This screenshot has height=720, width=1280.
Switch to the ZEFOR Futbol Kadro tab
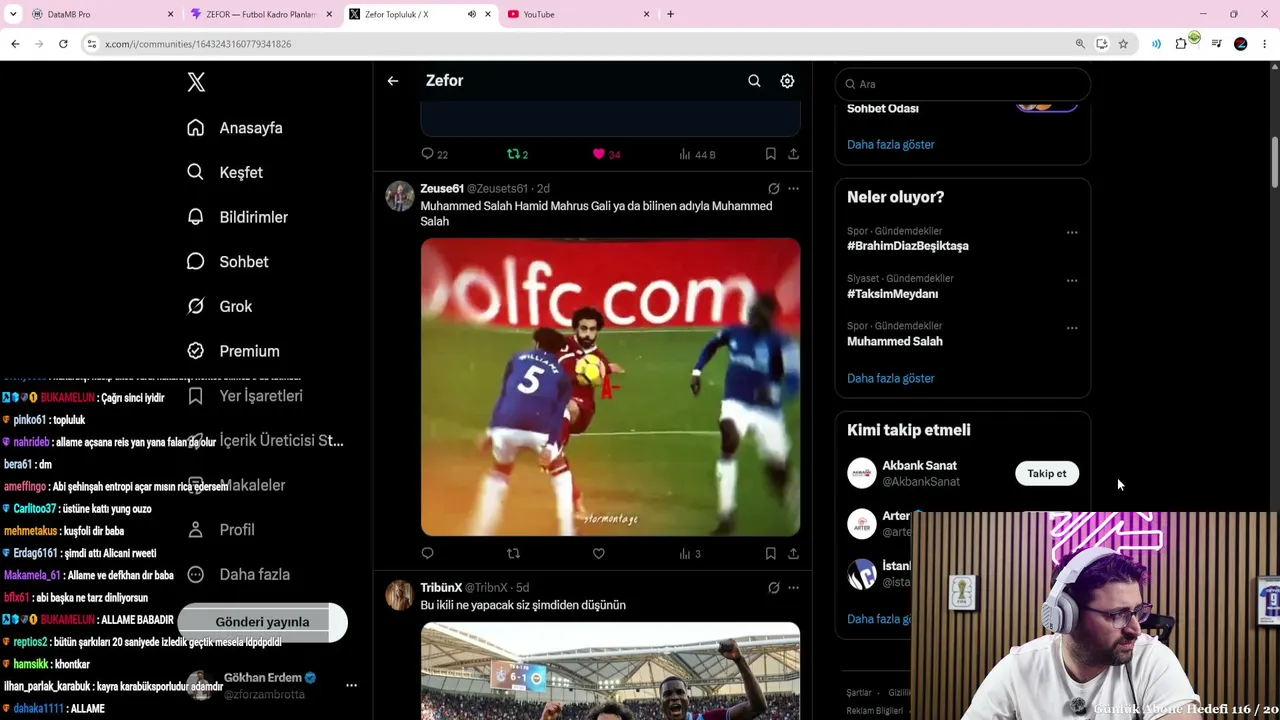(x=260, y=14)
